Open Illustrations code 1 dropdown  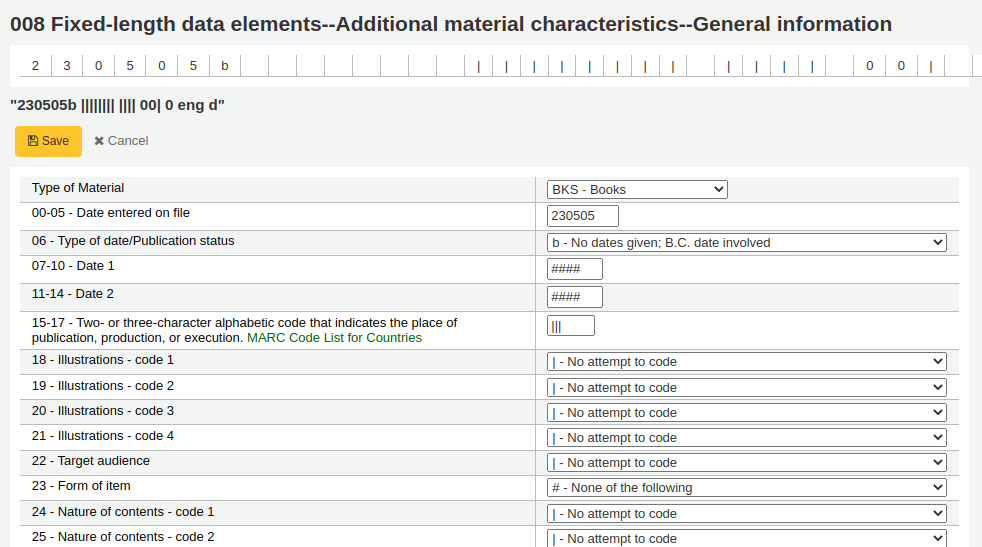(x=747, y=362)
